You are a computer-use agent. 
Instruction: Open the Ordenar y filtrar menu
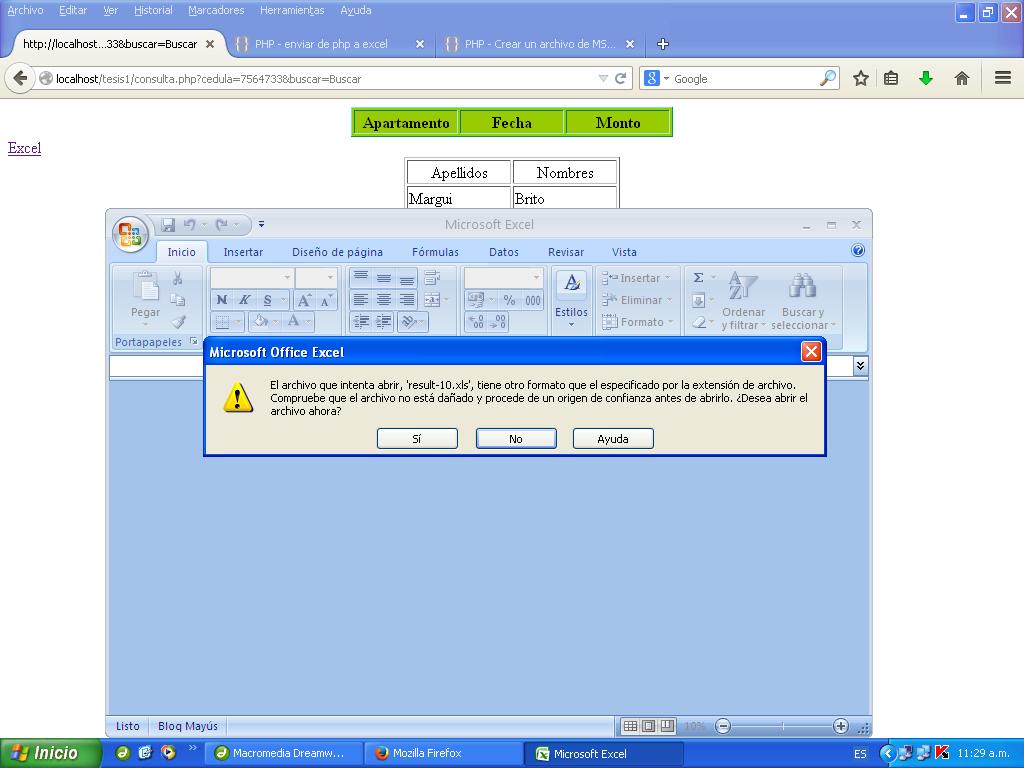pyautogui.click(x=743, y=300)
